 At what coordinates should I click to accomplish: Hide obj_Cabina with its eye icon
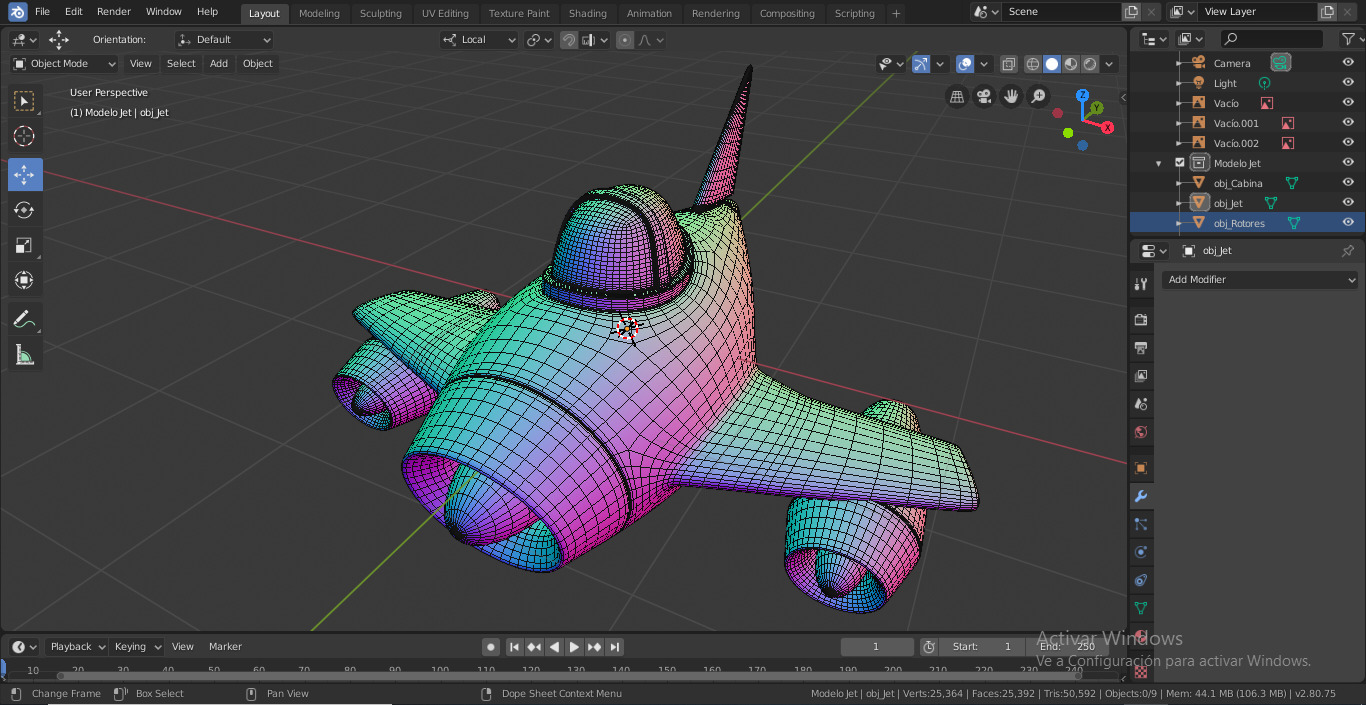coord(1348,183)
